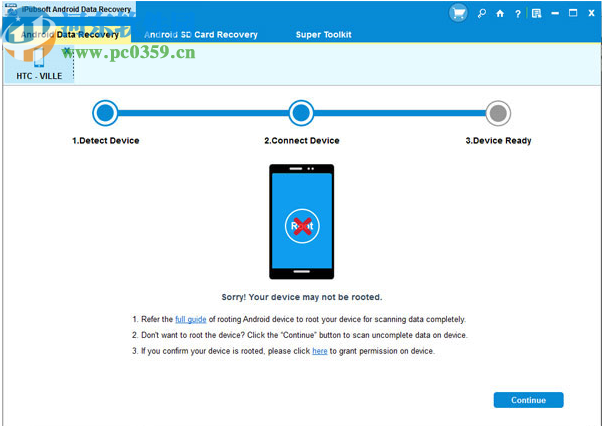
Task: Close the iPubsoft application window
Action: click(x=591, y=13)
